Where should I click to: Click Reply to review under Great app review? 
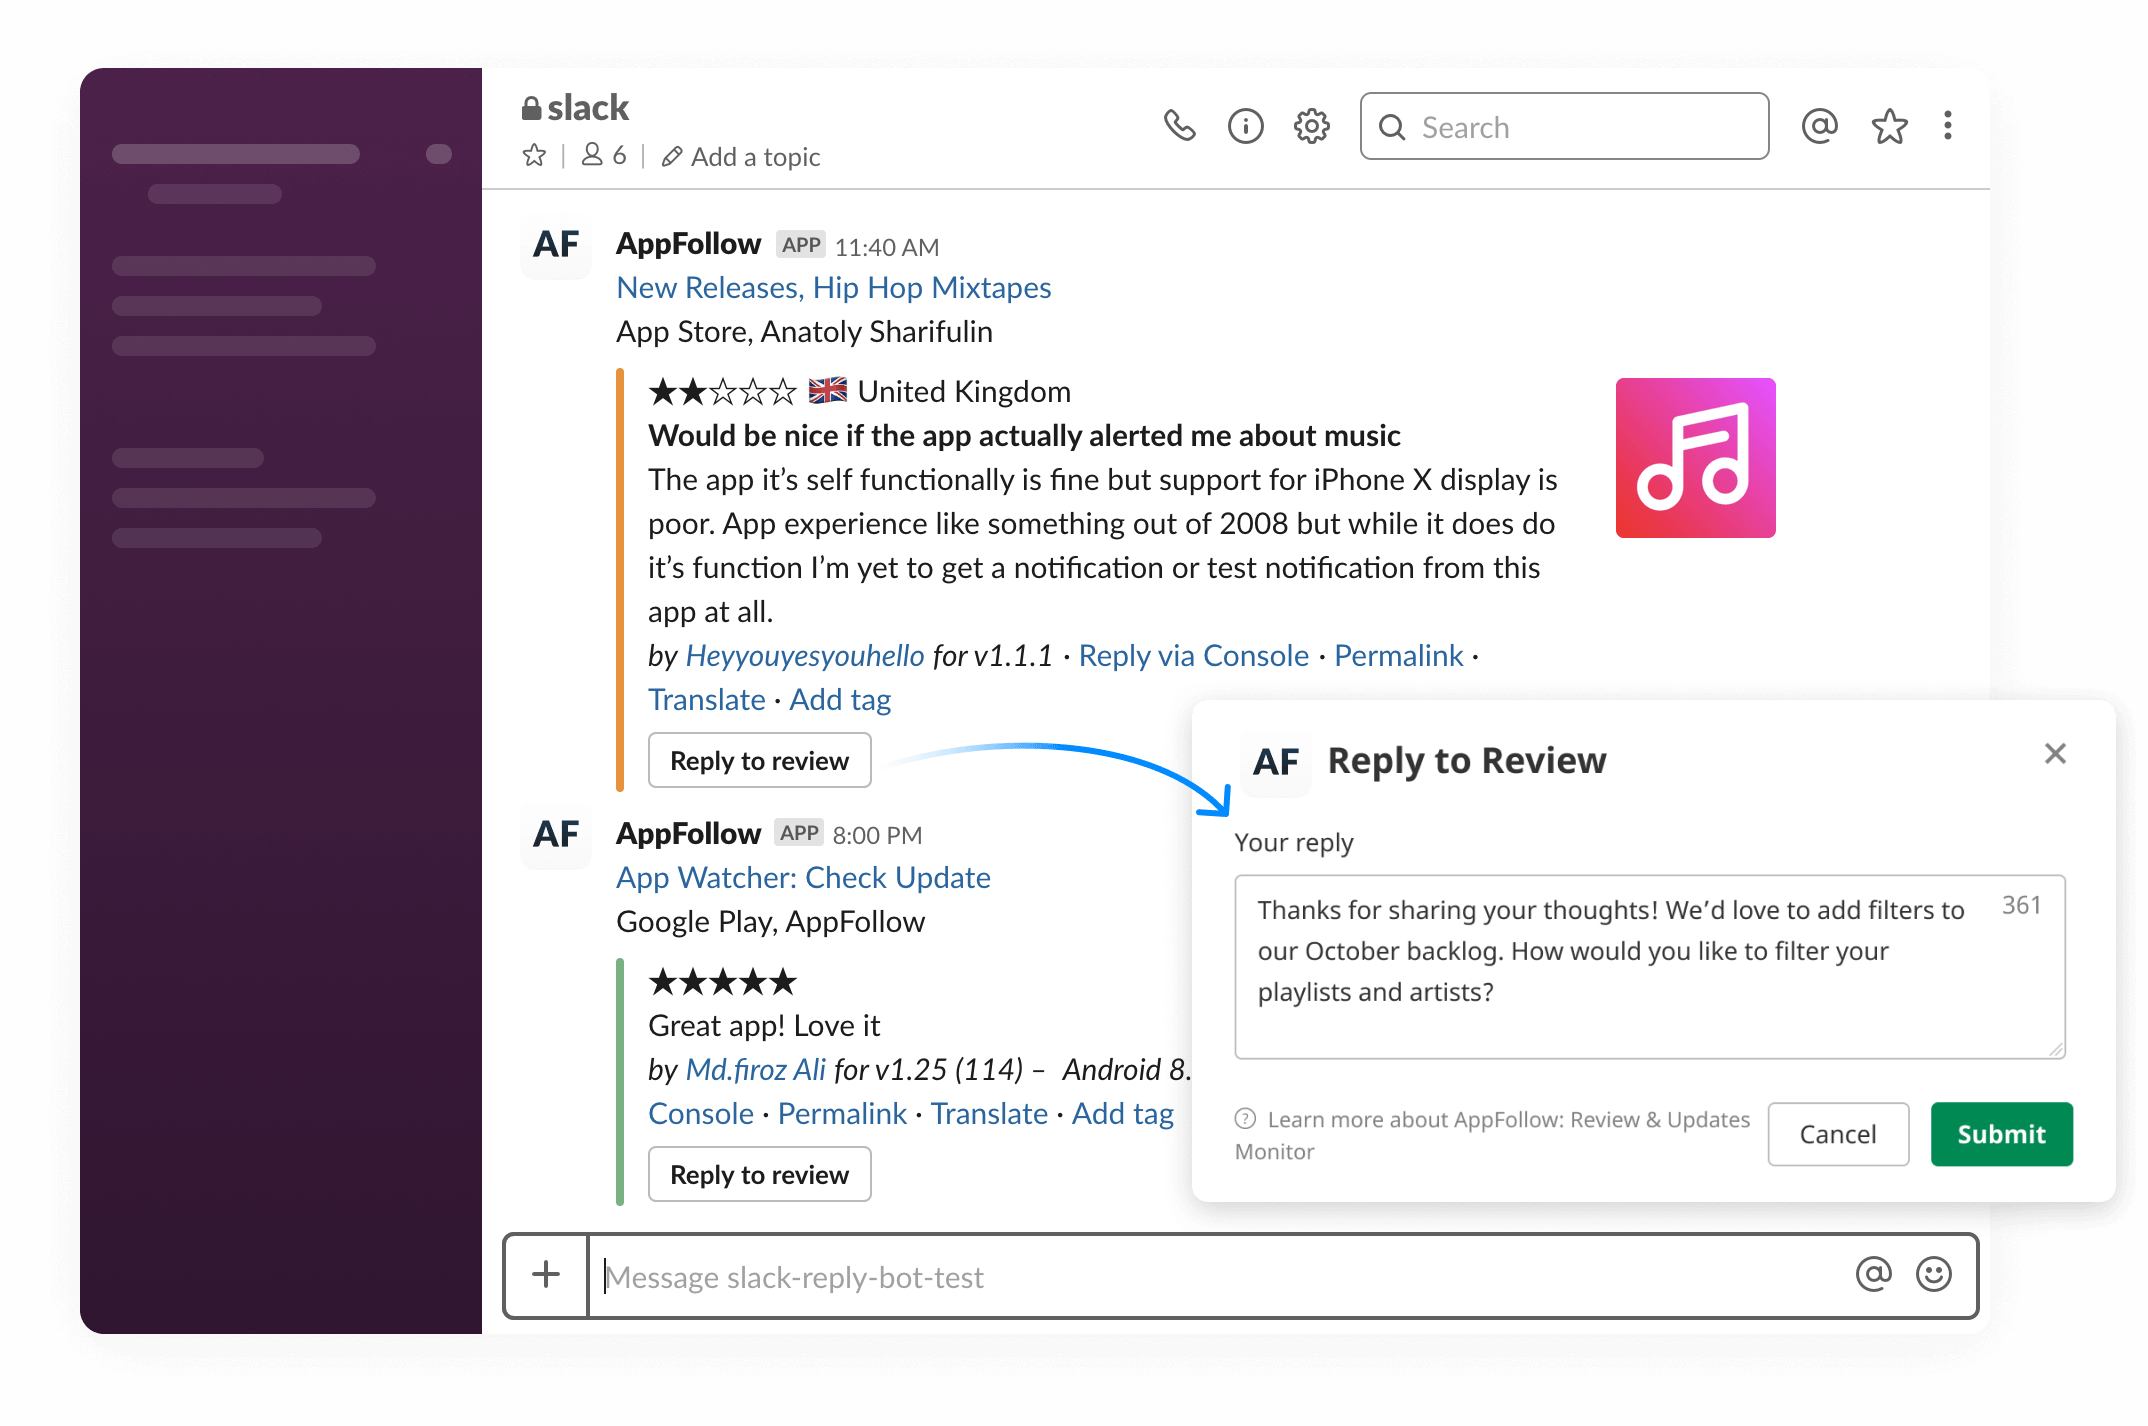(759, 1175)
